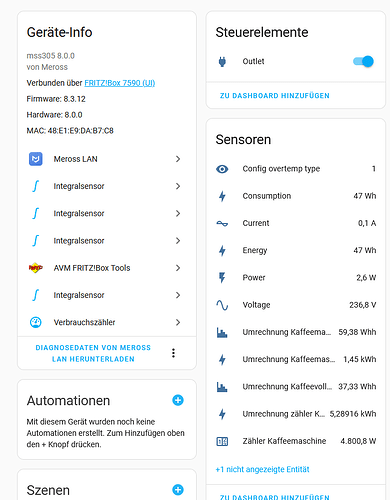The image size is (390, 500).
Task: Click the Voltage sine wave icon
Action: click(222, 305)
